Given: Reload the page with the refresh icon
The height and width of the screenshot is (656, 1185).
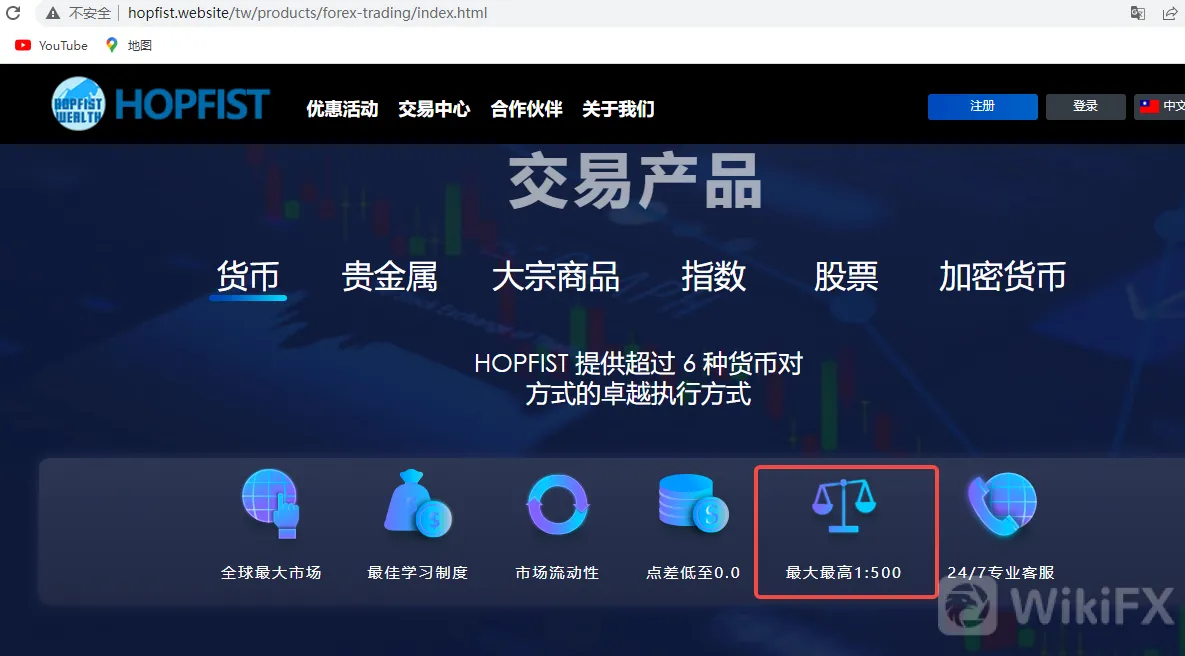Looking at the screenshot, I should (13, 13).
